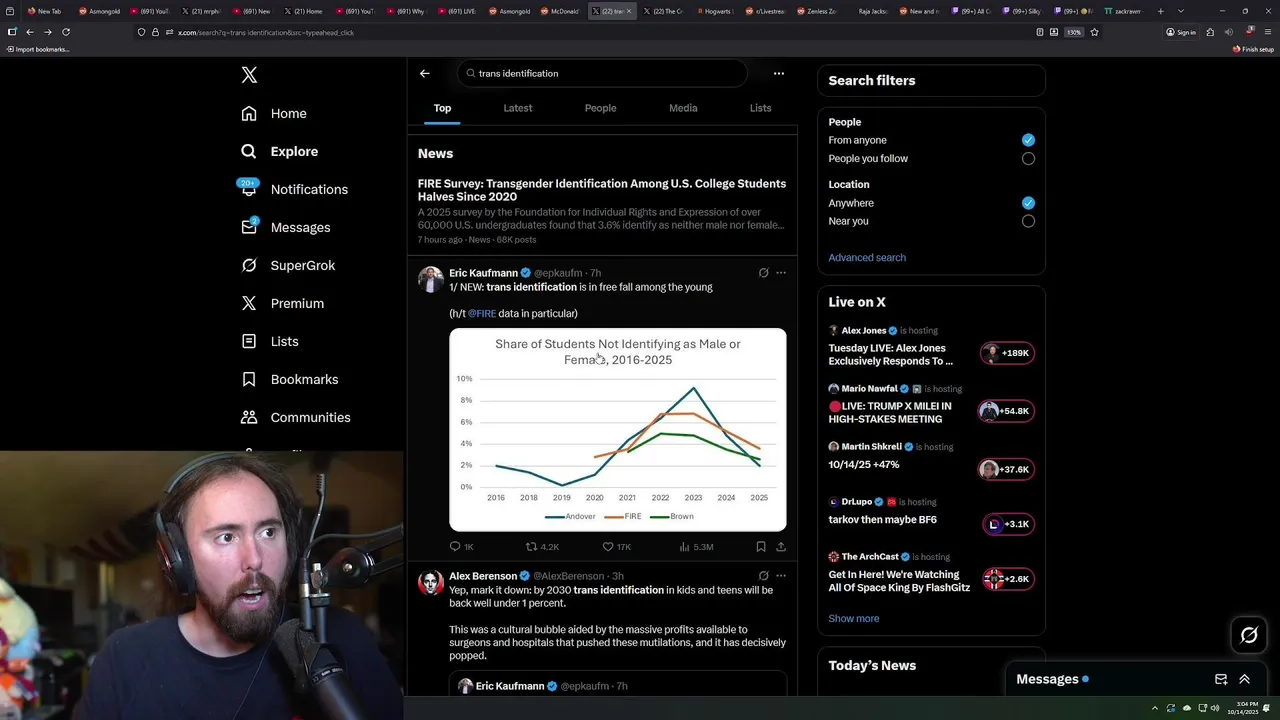Viewport: 1280px width, 720px height.
Task: Open a new browser tab with plus
Action: click(x=1160, y=11)
